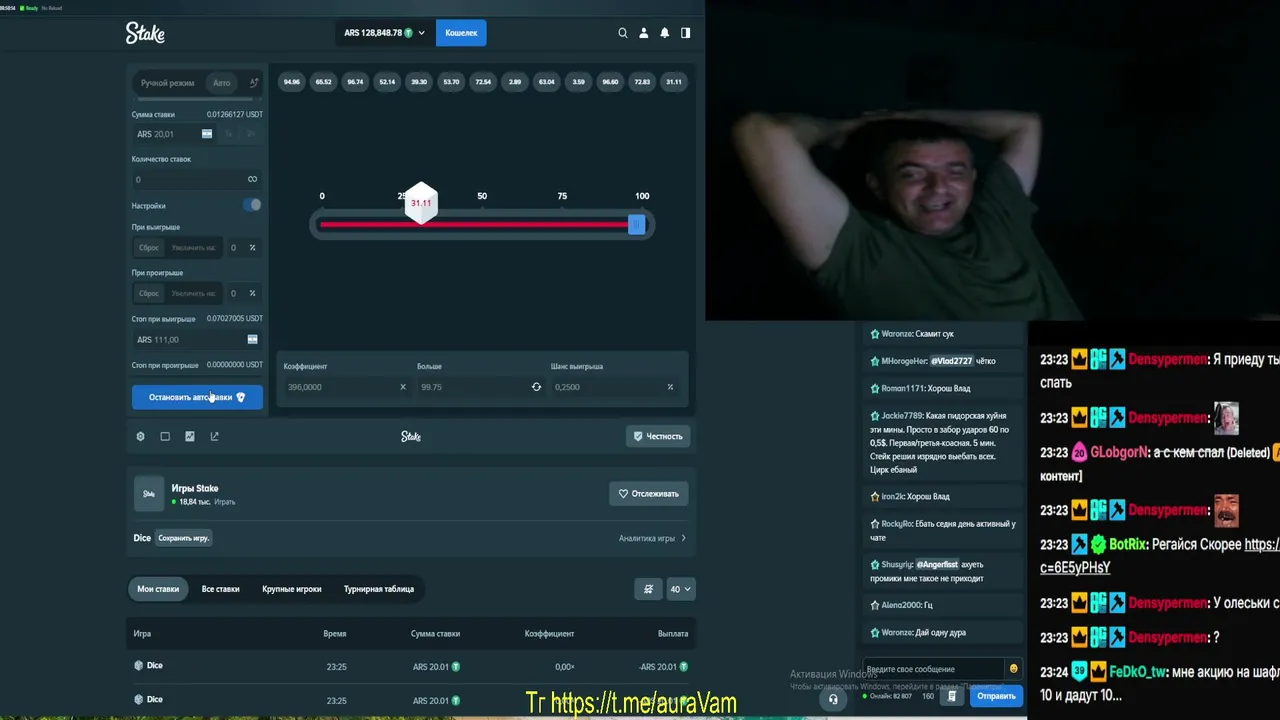The height and width of the screenshot is (720, 1280).
Task: Open the balance currency dropdown arrow
Action: pyautogui.click(x=421, y=33)
